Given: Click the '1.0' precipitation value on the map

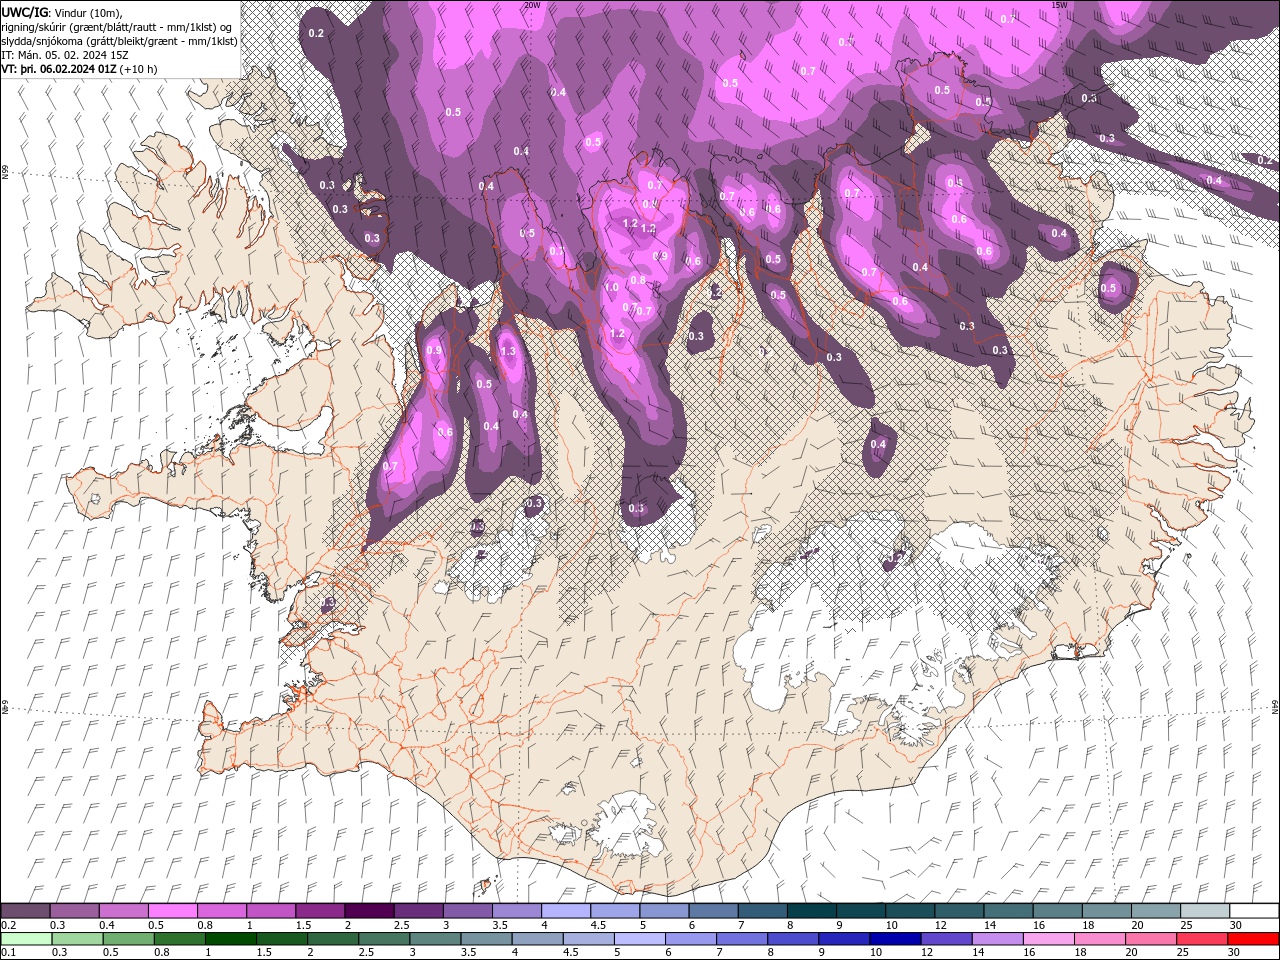Looking at the screenshot, I should (x=612, y=287).
